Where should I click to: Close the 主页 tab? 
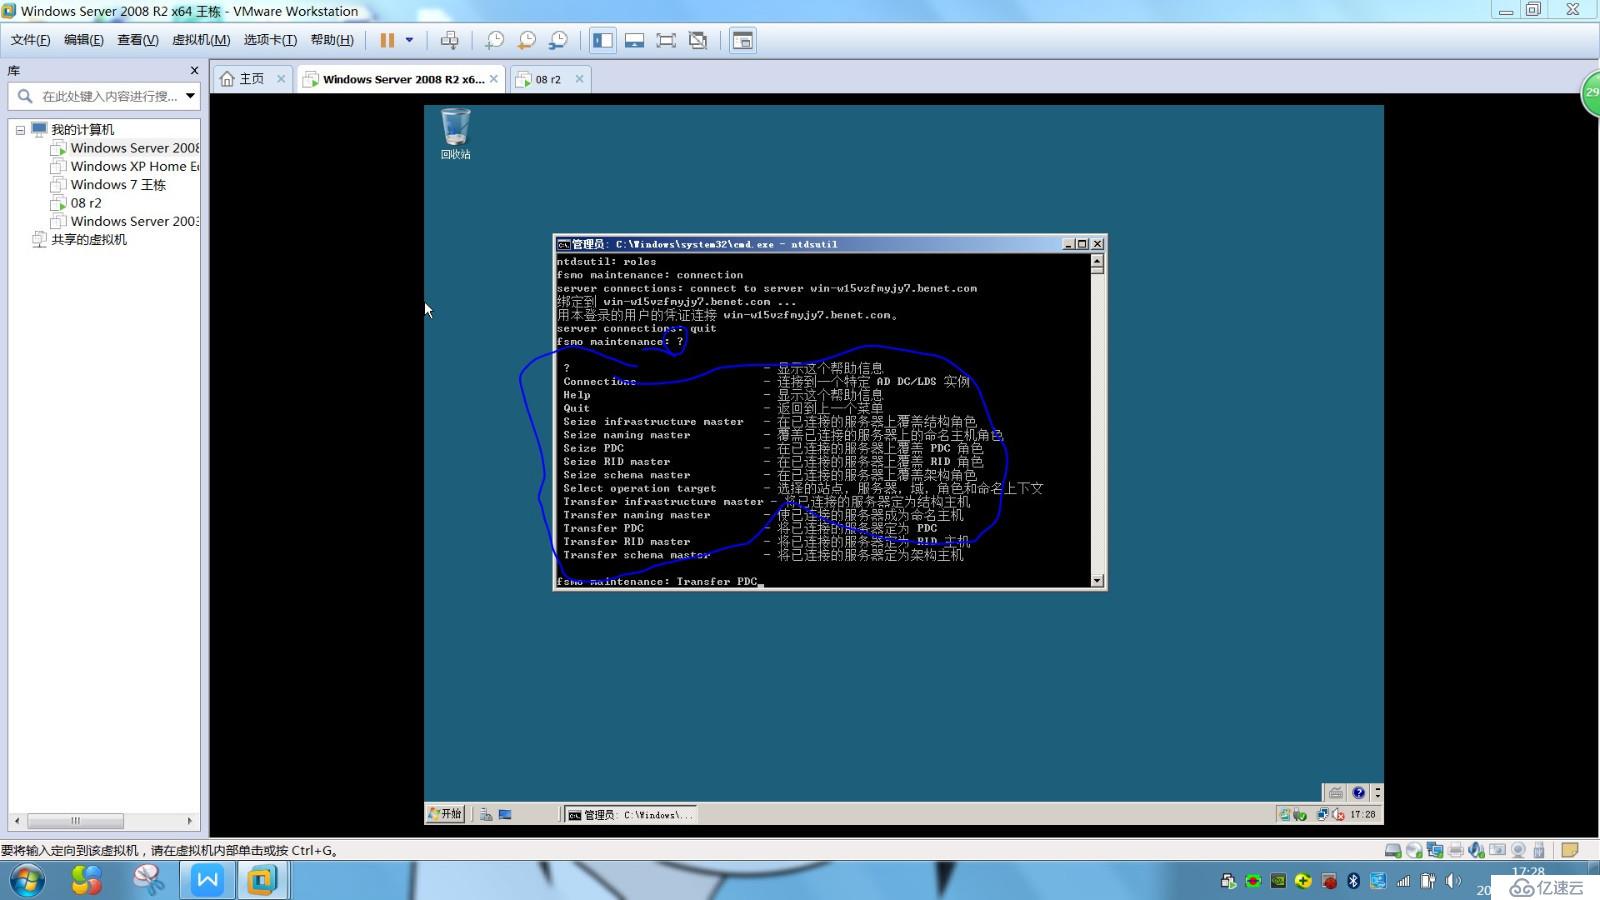pyautogui.click(x=281, y=79)
